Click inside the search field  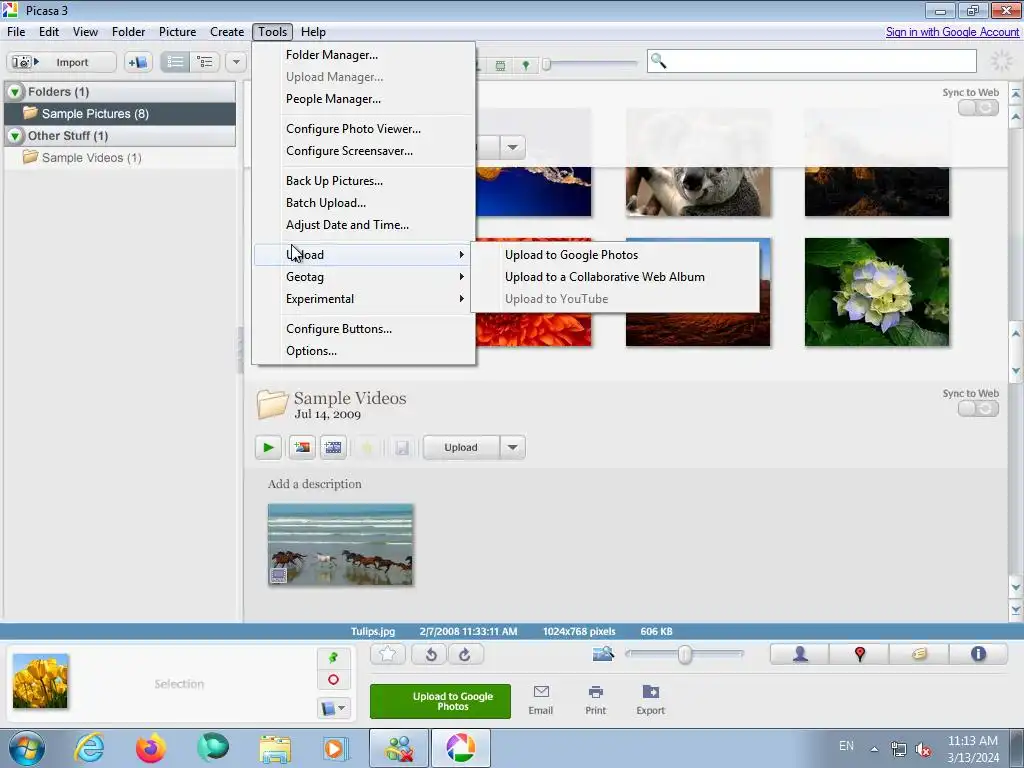coord(812,61)
